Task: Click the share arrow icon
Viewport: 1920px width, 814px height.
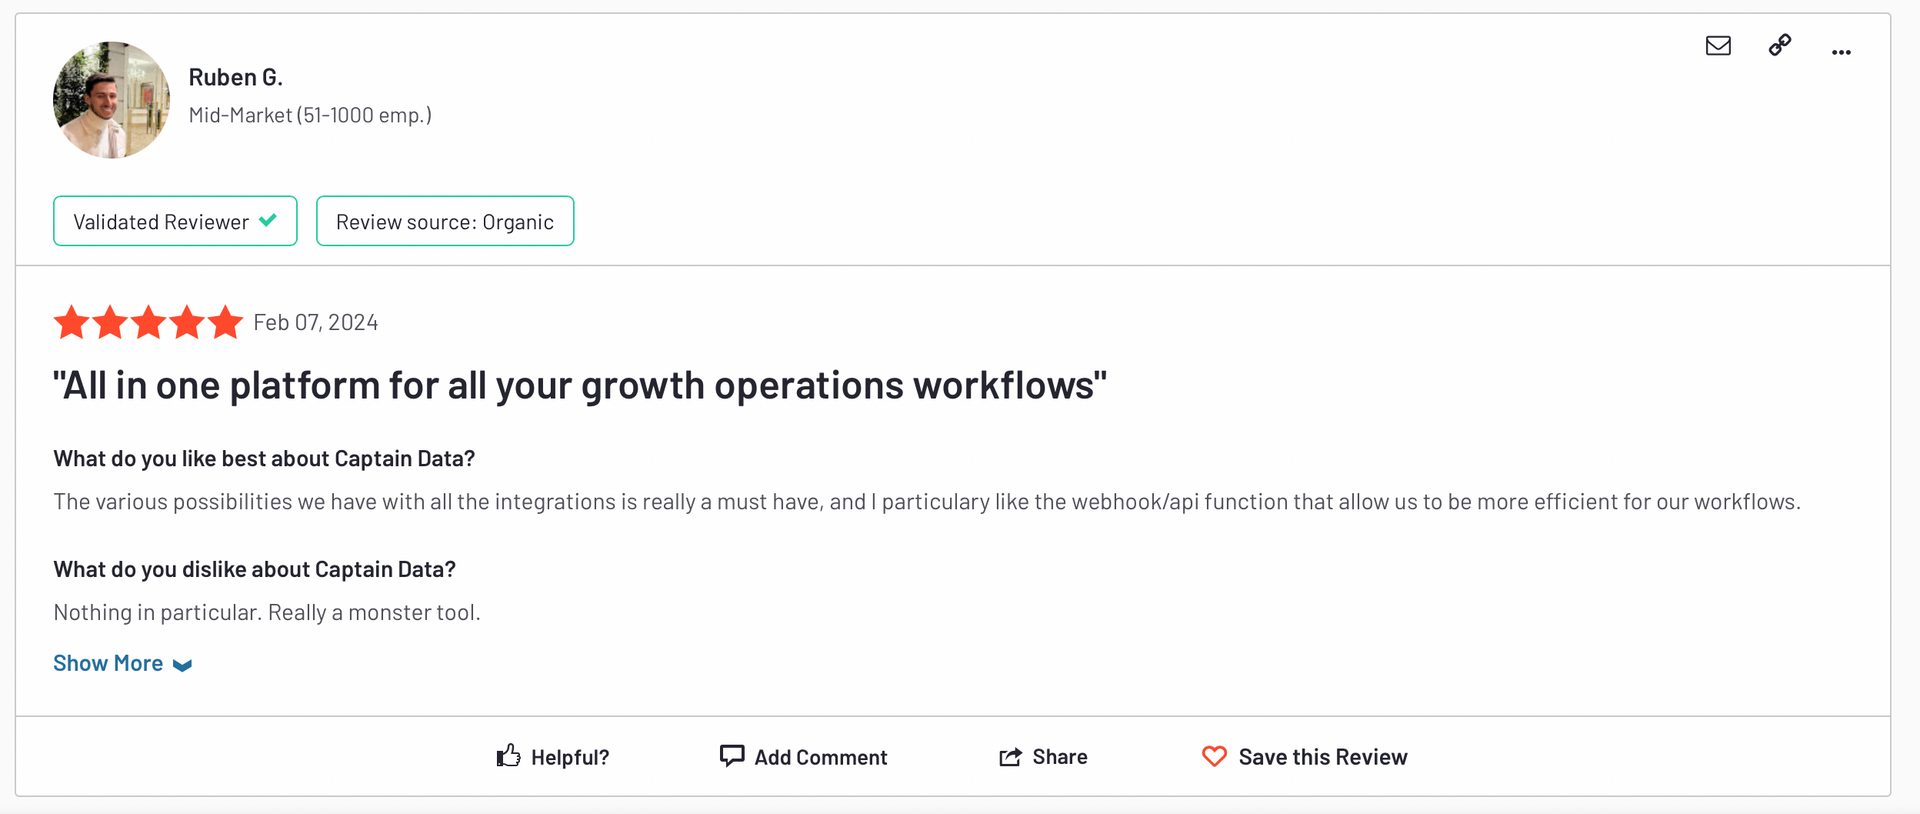Action: 1010,757
